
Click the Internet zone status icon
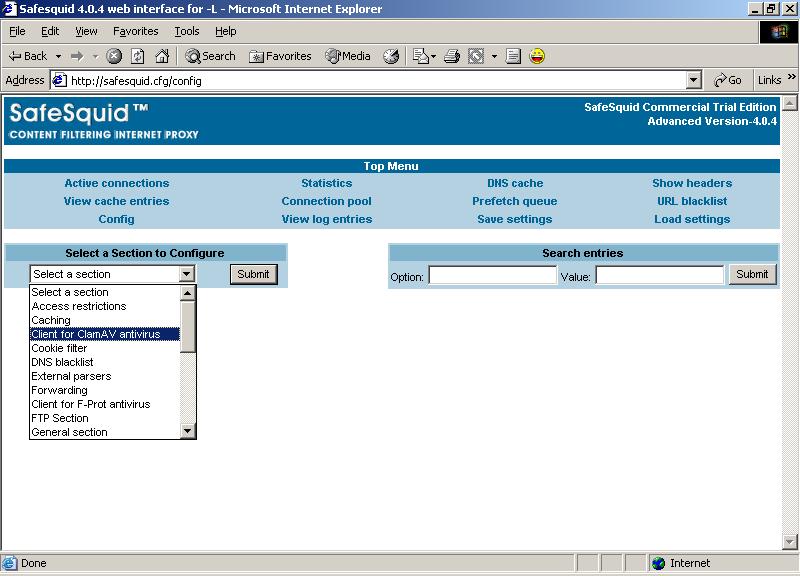pos(658,563)
